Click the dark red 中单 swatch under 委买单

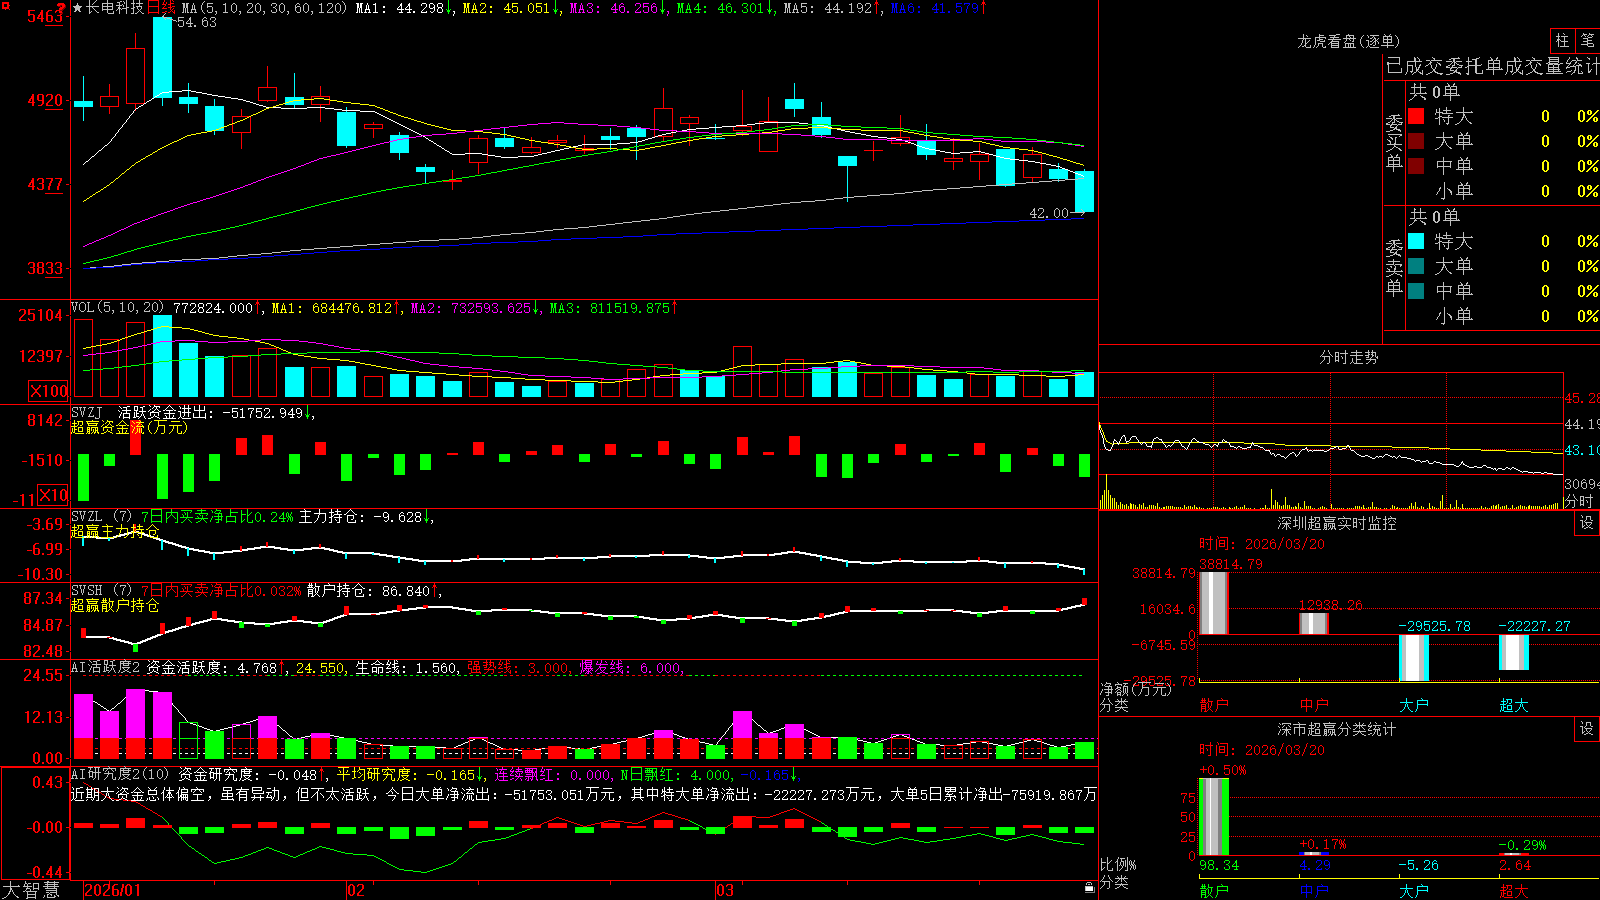(x=1416, y=166)
